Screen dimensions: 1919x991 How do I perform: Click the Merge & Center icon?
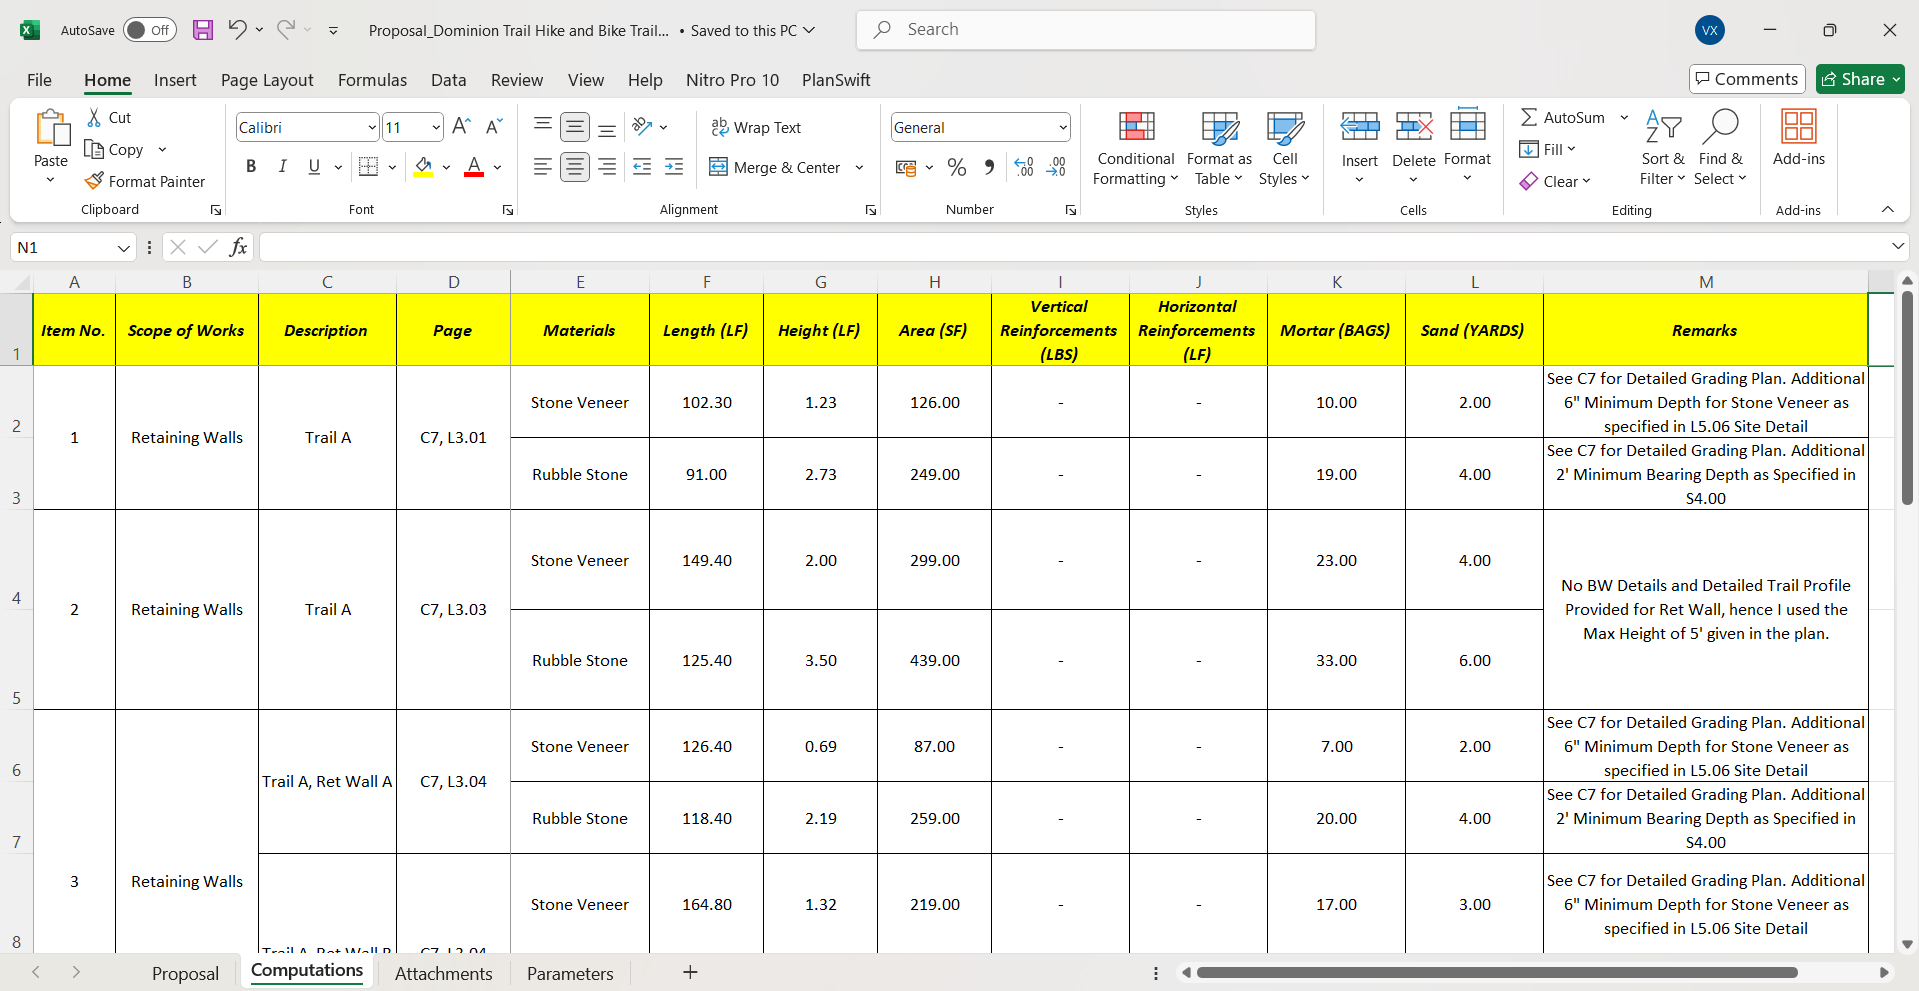[718, 167]
